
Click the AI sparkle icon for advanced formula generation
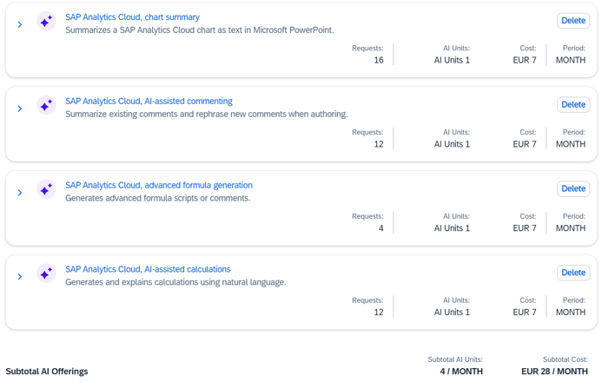[x=46, y=189]
